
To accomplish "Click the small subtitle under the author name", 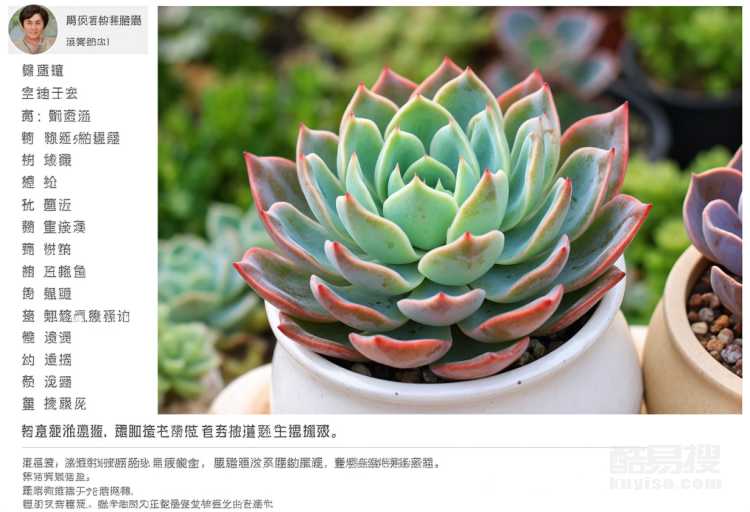I will click(x=88, y=42).
